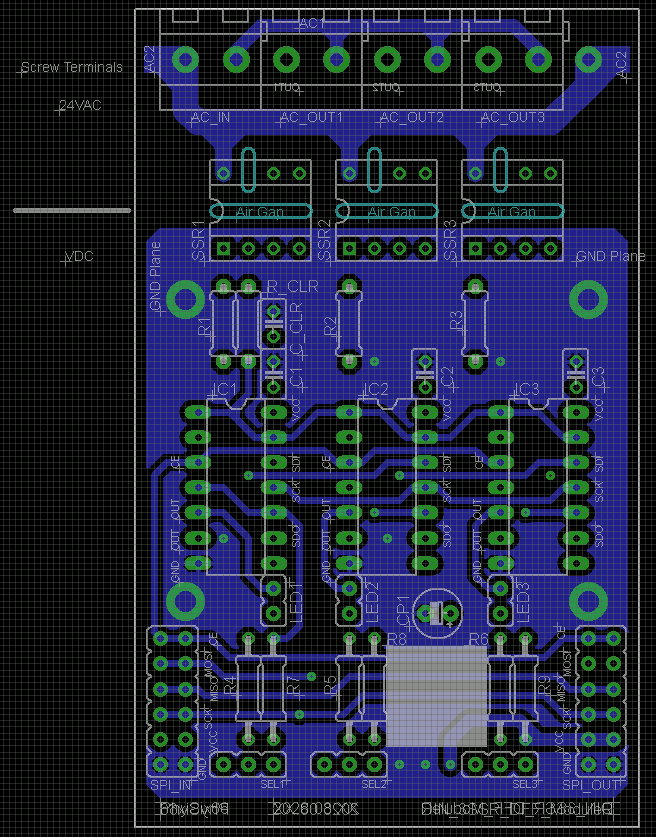The width and height of the screenshot is (656, 838).
Task: Select the 24VAC annotation text
Action: pyautogui.click(x=80, y=105)
